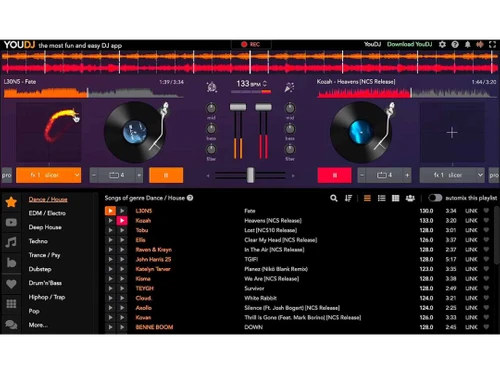Viewport: 500px width, 375px height.
Task: Toggle right deck loop 4 button
Action: click(x=384, y=175)
